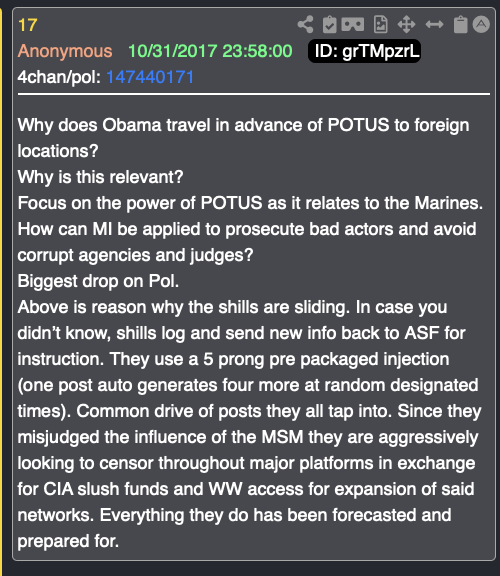This screenshot has height=576, width=500.
Task: Click the blank clipboard copy icon
Action: pos(460,25)
